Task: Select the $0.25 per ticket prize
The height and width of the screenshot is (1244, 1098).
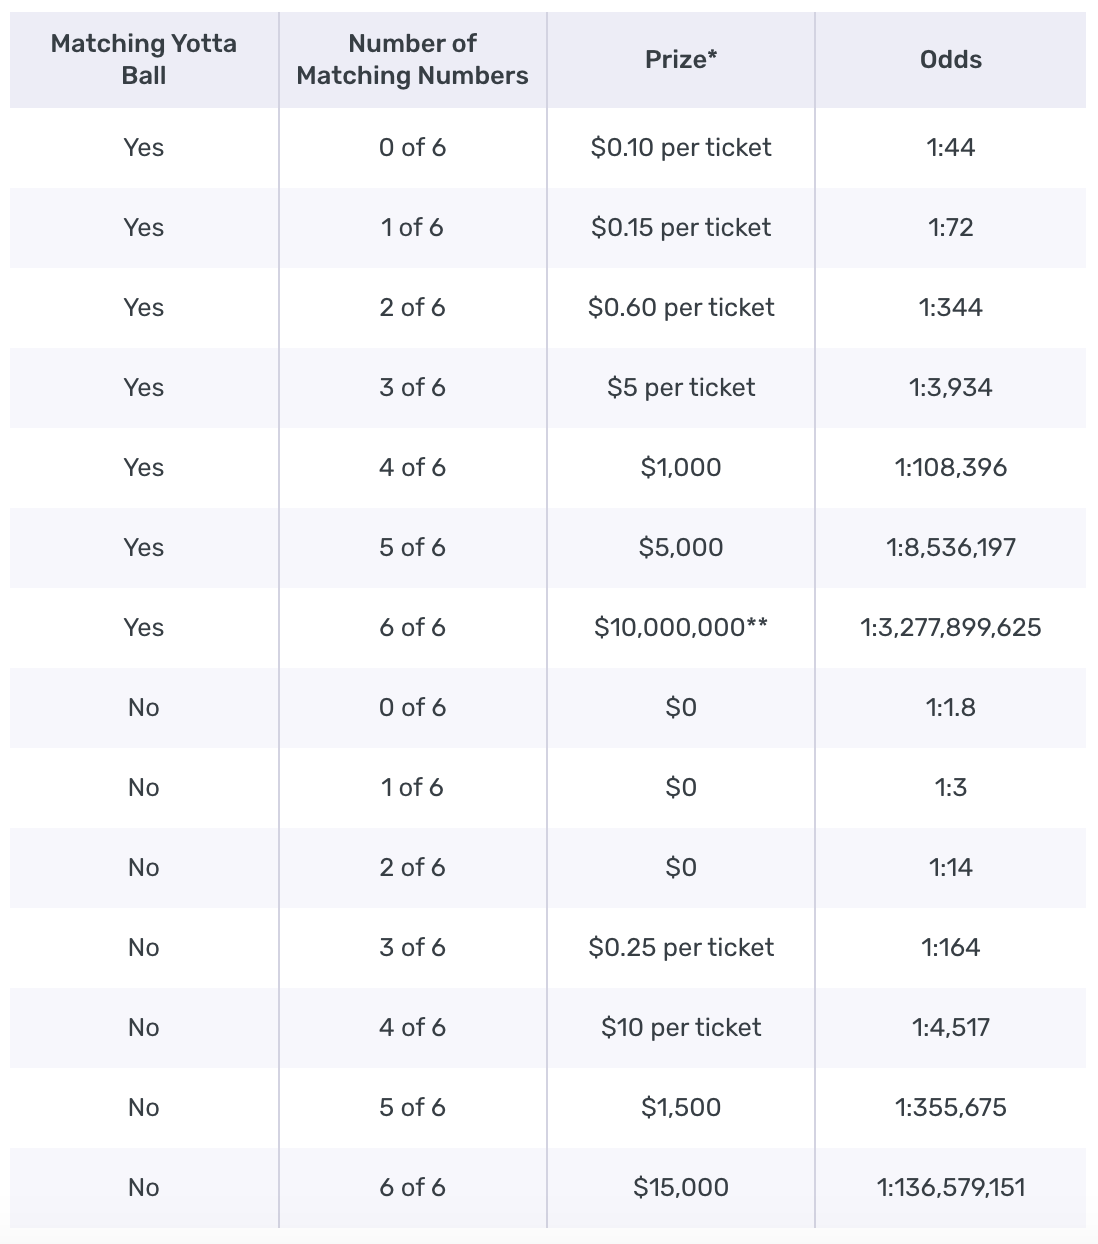Action: click(x=681, y=947)
